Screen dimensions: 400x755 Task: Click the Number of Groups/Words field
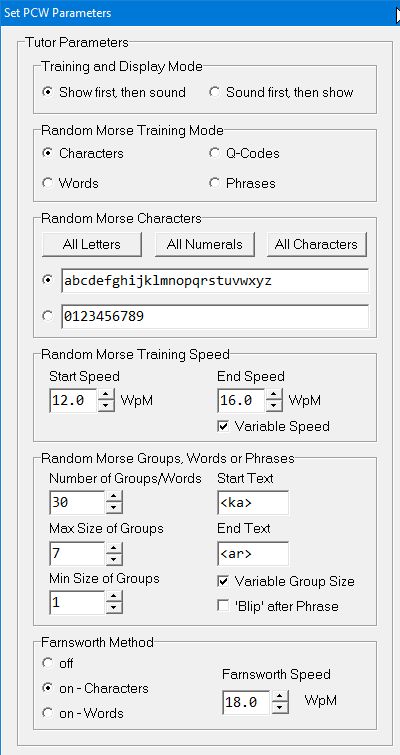(77, 502)
